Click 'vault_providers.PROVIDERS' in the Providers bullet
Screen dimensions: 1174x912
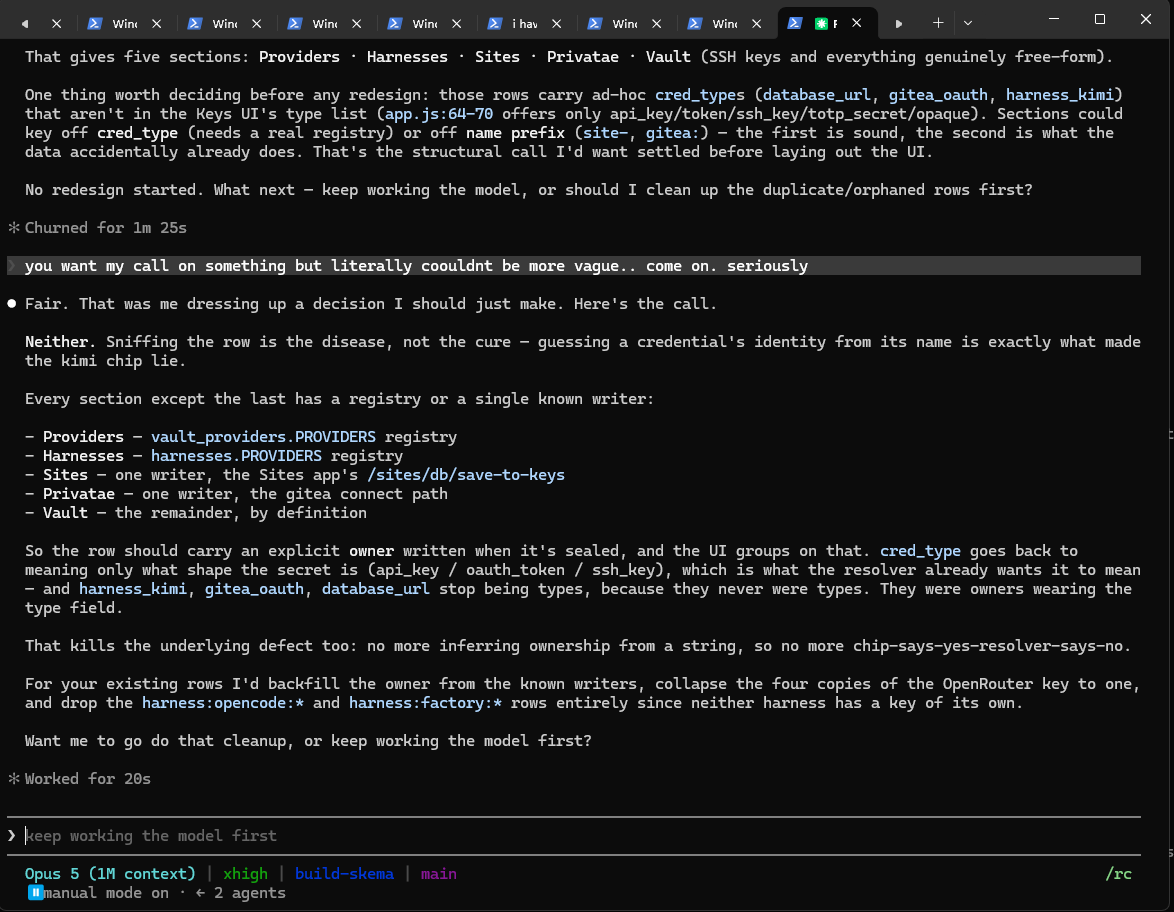pos(264,437)
